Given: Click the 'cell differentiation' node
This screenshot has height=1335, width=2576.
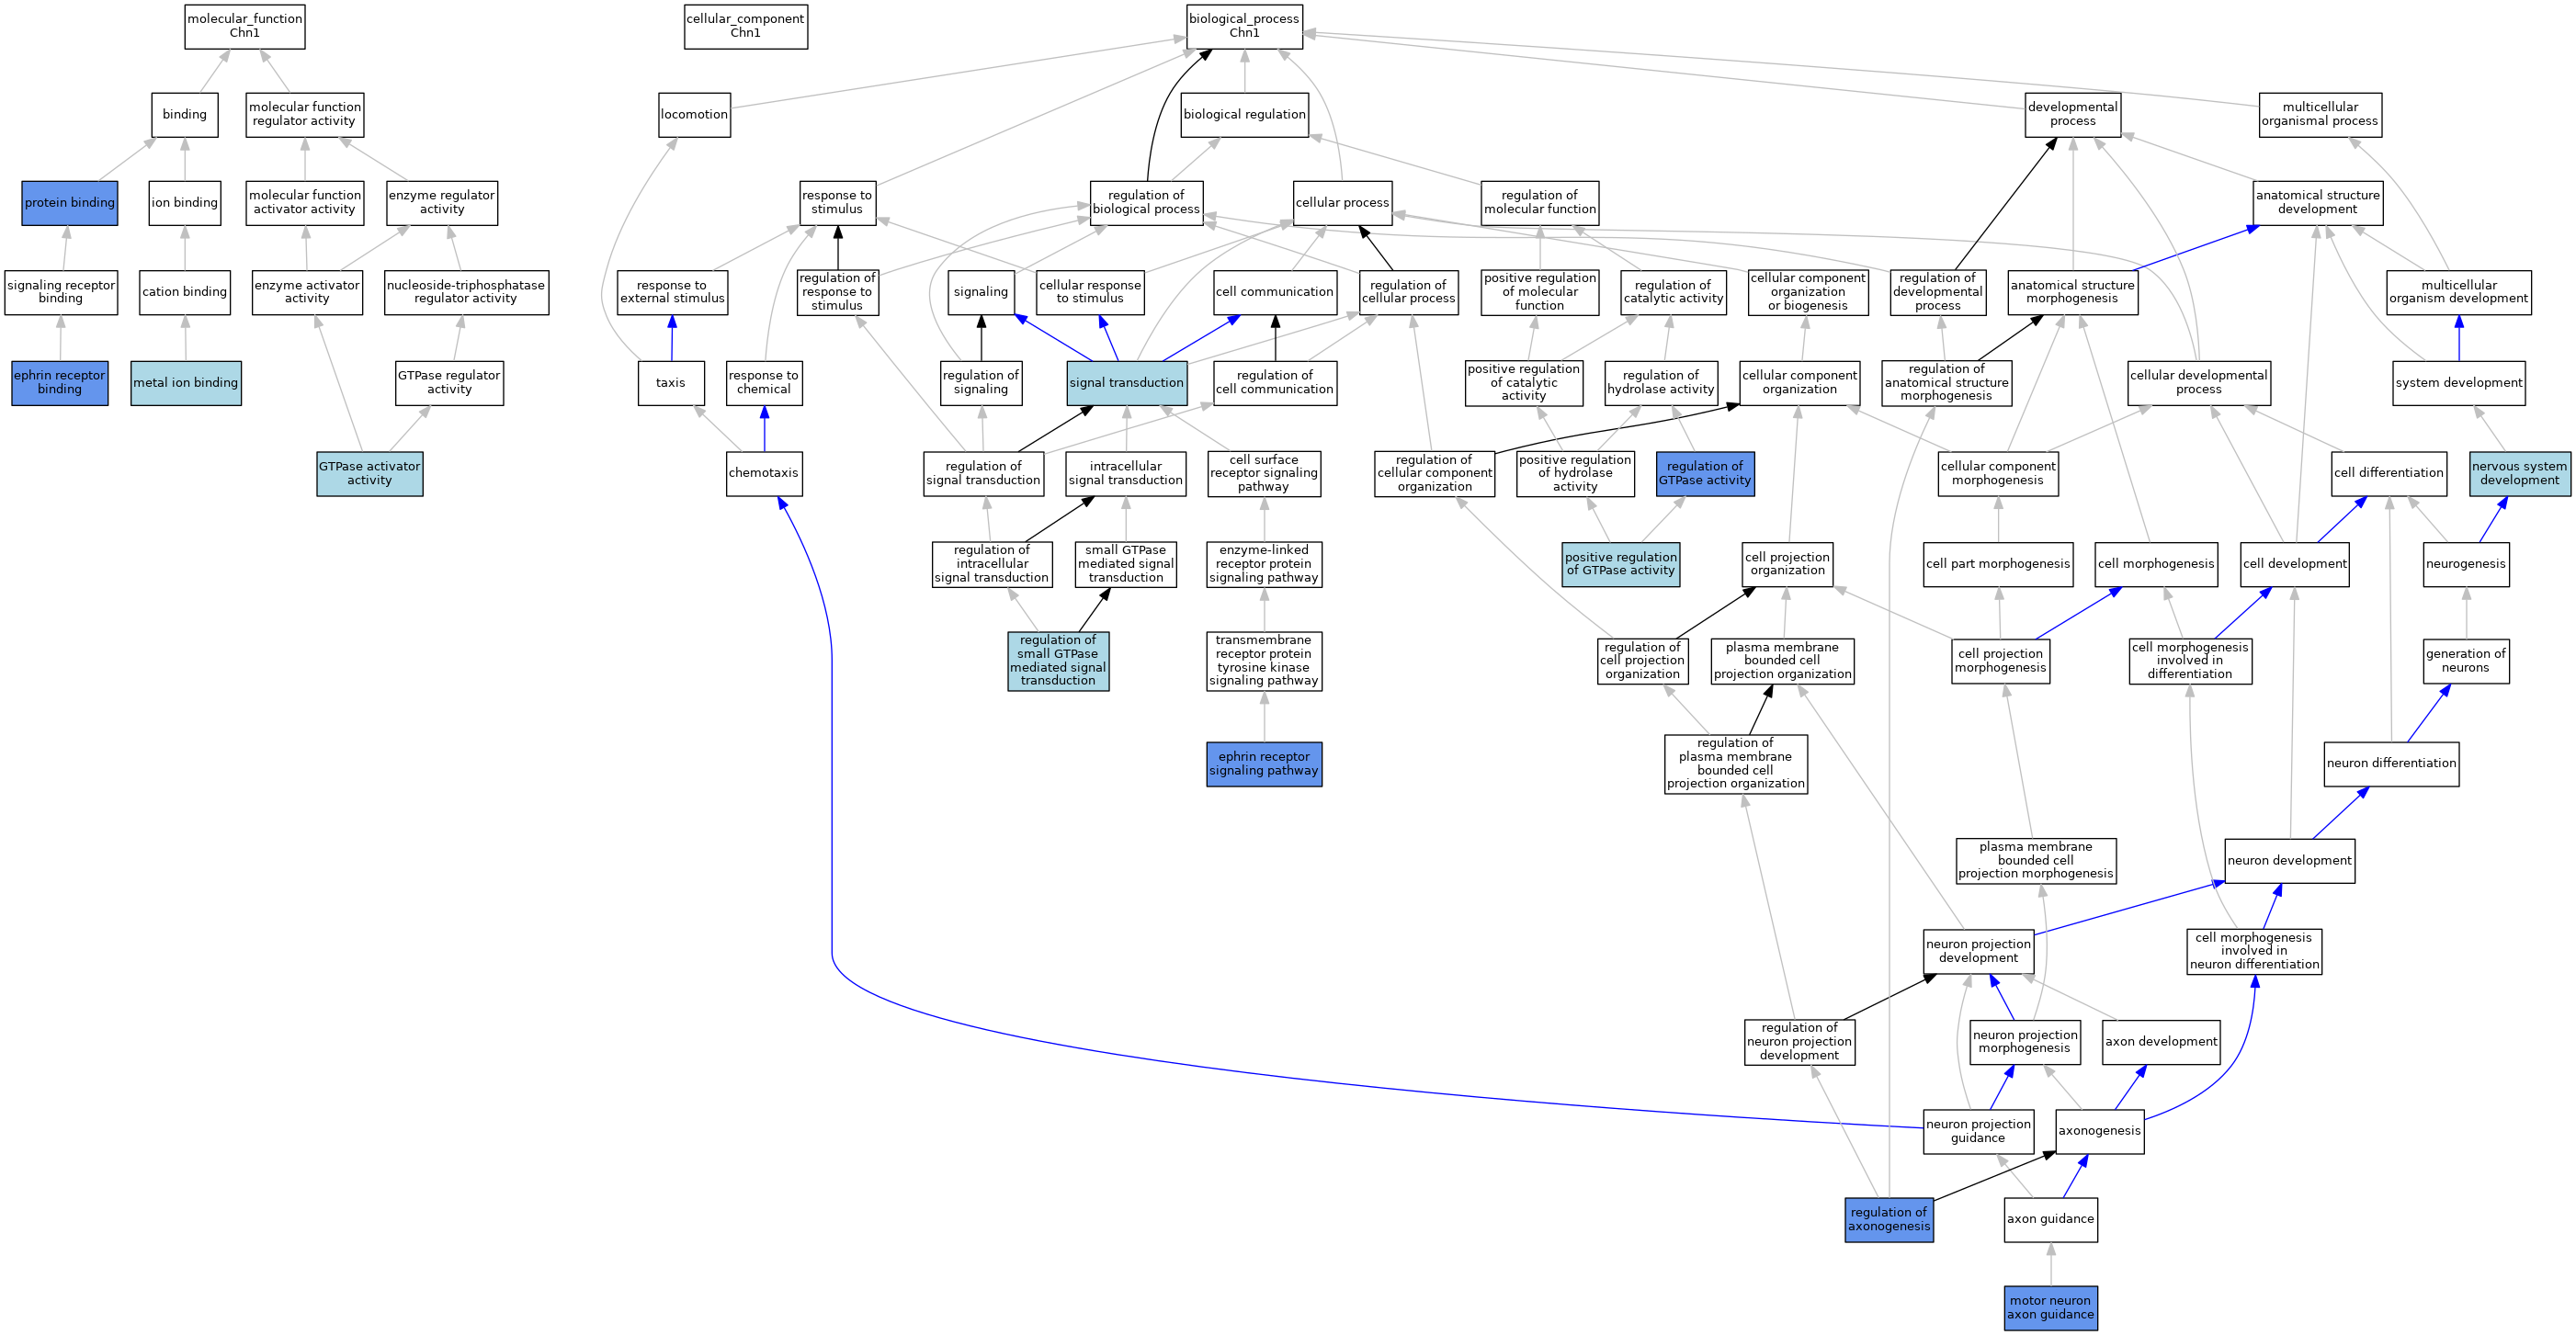Looking at the screenshot, I should (x=2389, y=473).
